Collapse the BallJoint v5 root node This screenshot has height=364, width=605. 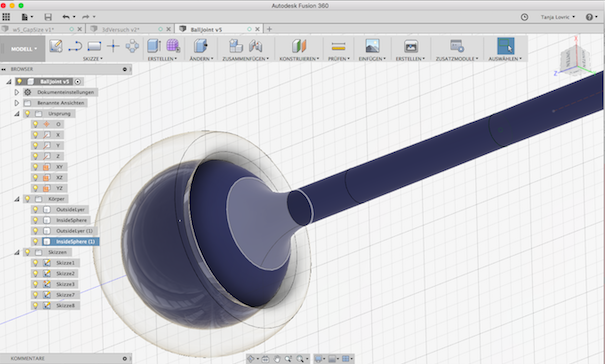coord(8,81)
